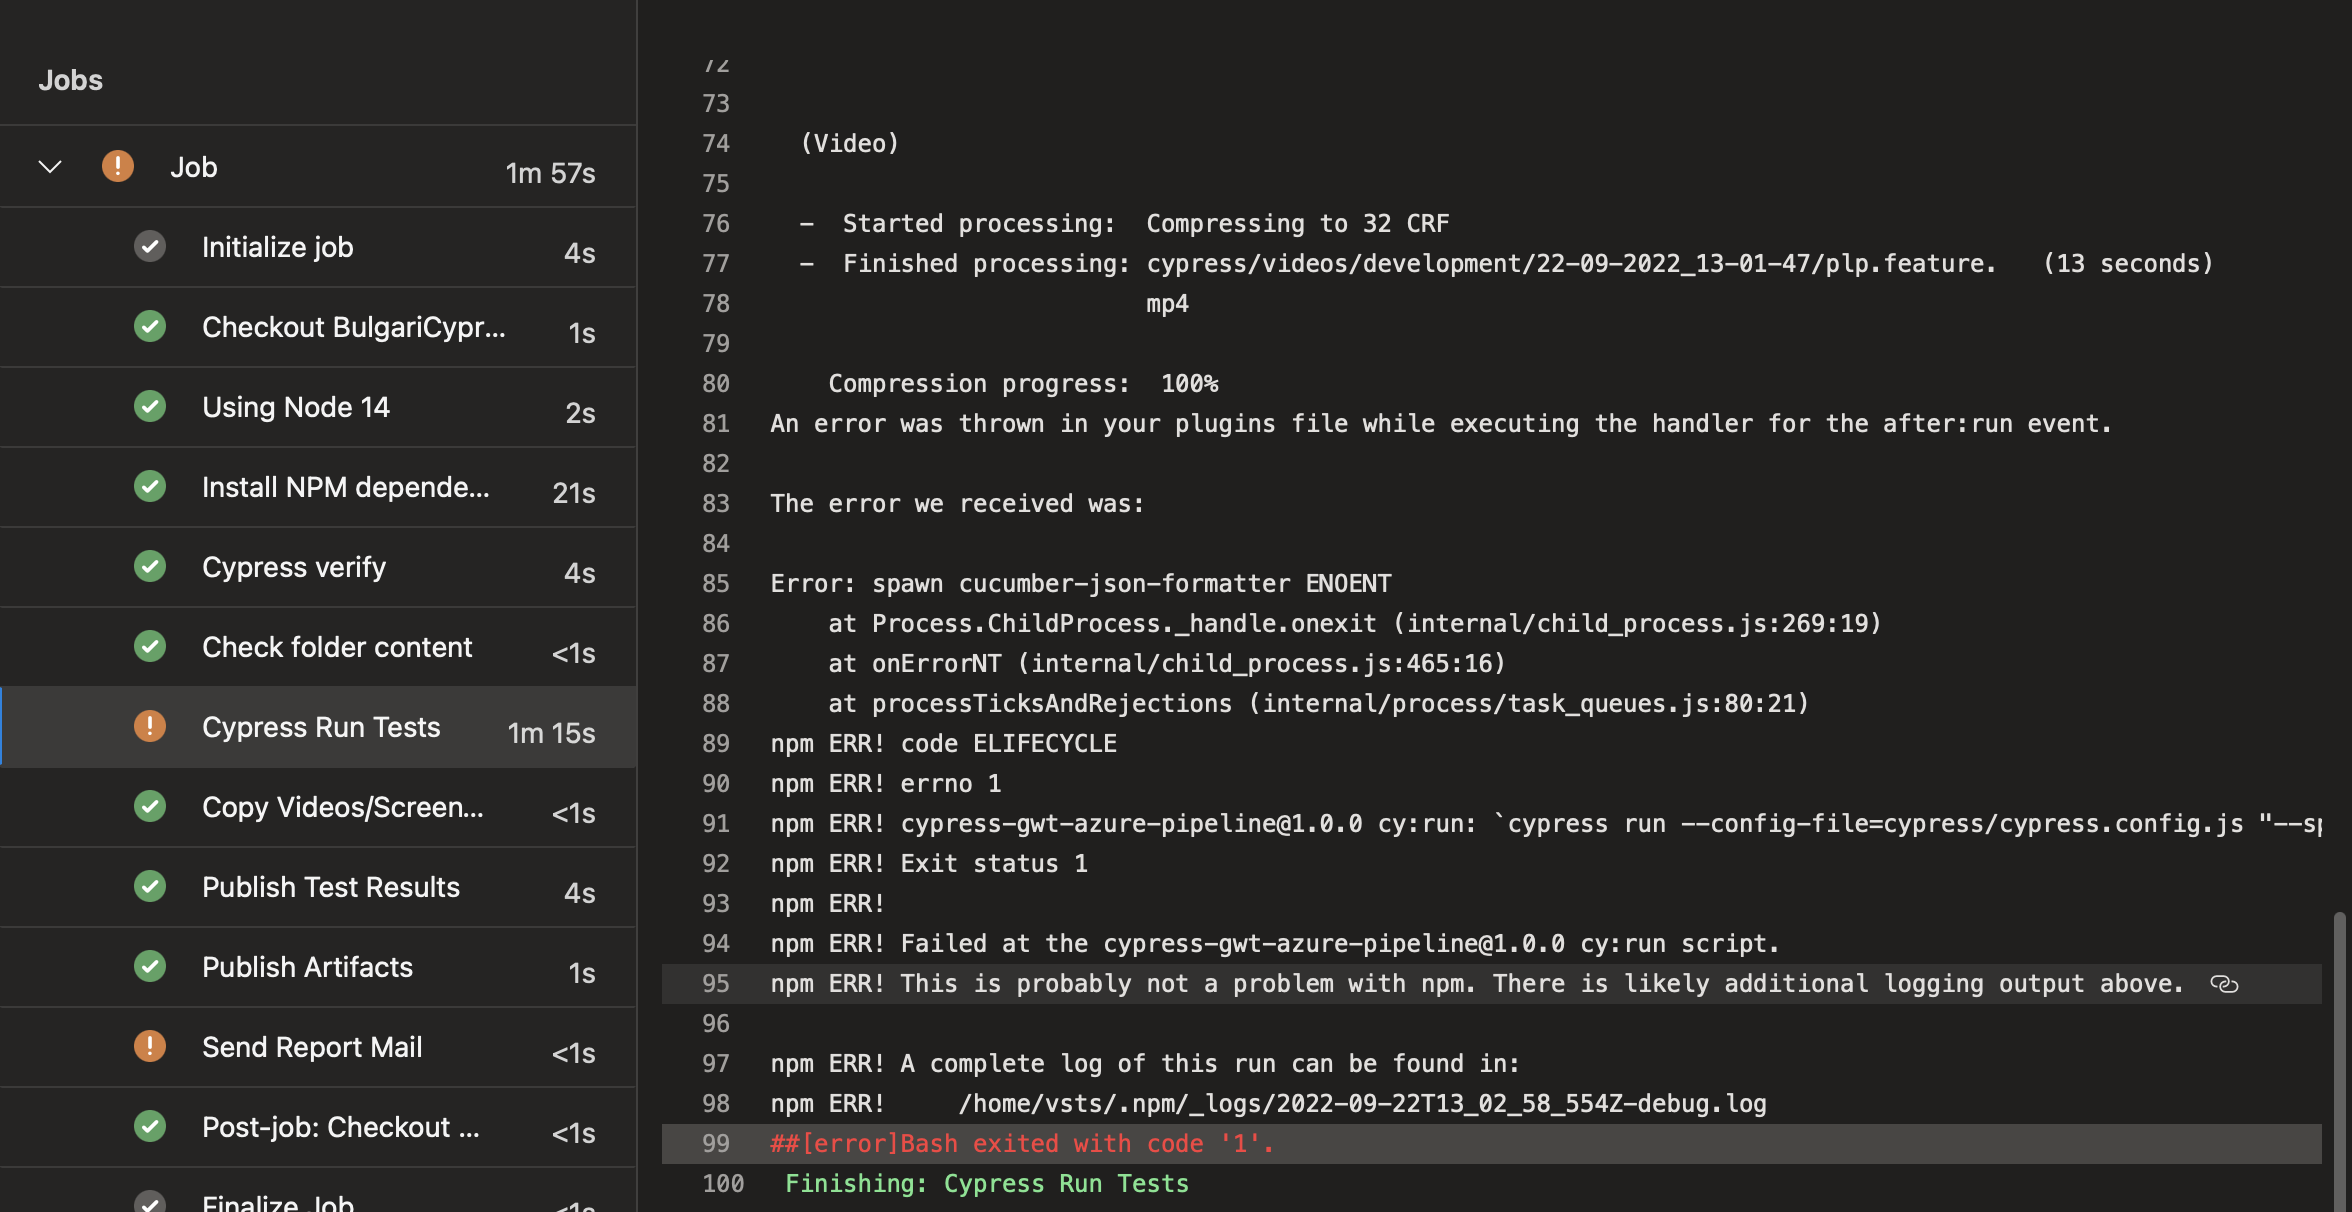Click the warning icon beside Send Report Mail

(x=150, y=1046)
